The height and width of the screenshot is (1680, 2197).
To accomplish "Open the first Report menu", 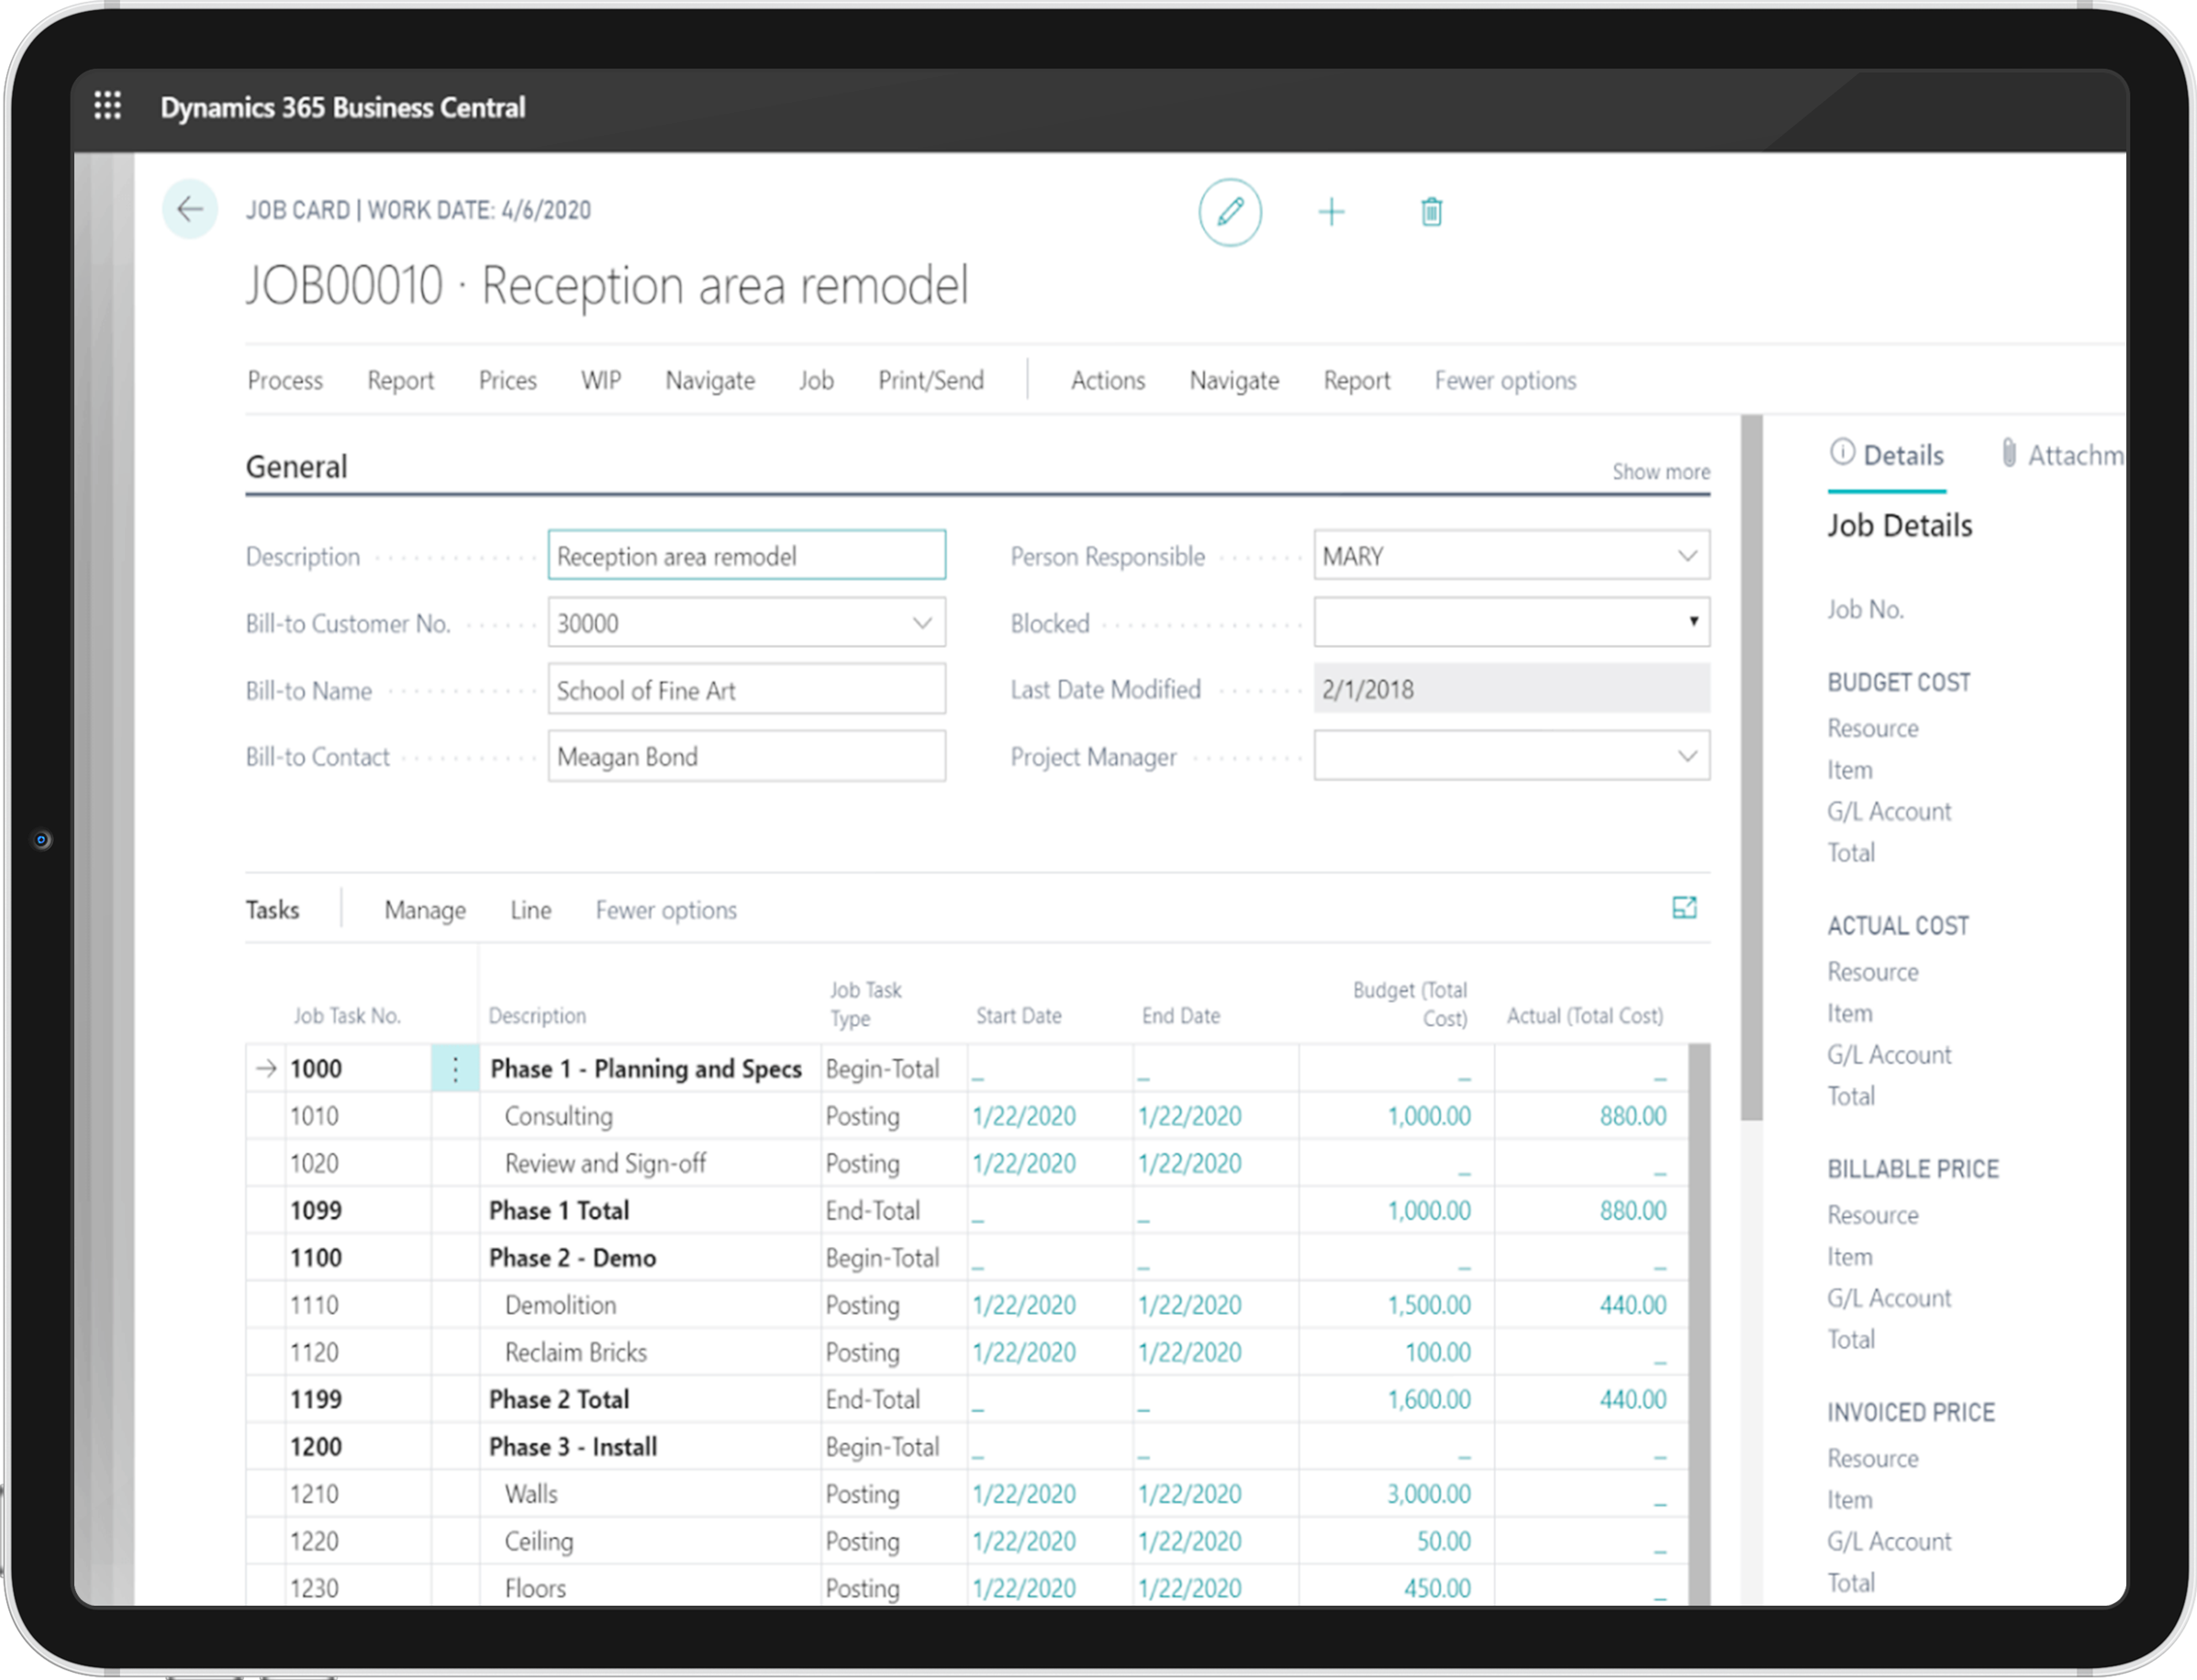I will tap(400, 381).
